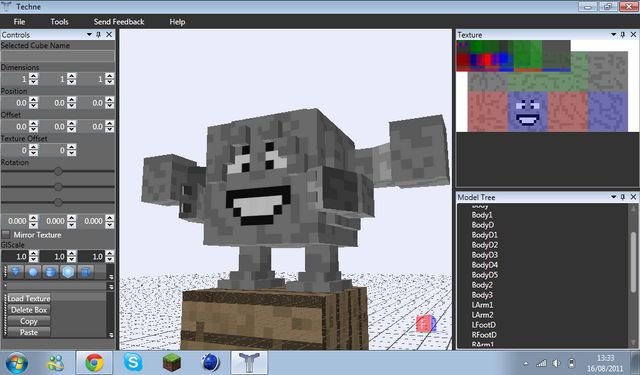This screenshot has width=640, height=375.
Task: Increase the first Dimensions value
Action: point(33,76)
